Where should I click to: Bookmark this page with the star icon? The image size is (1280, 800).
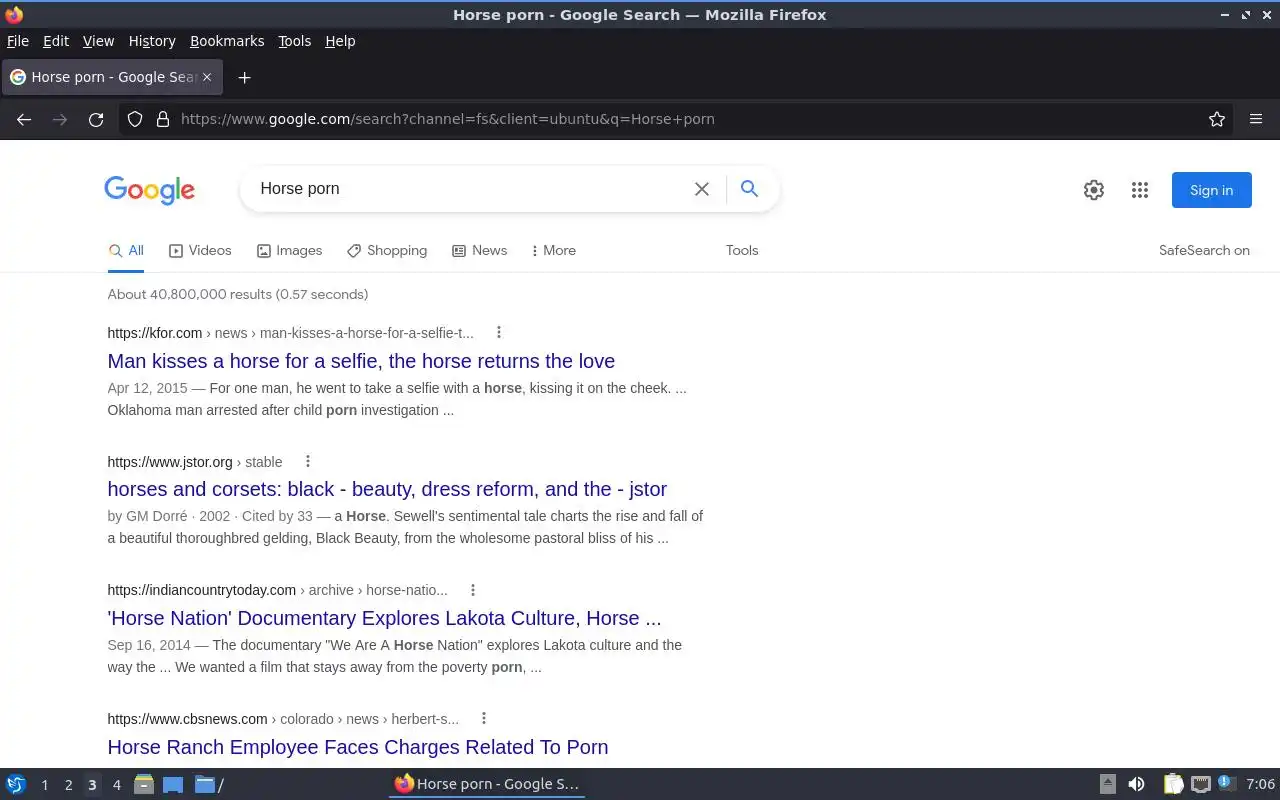tap(1217, 119)
